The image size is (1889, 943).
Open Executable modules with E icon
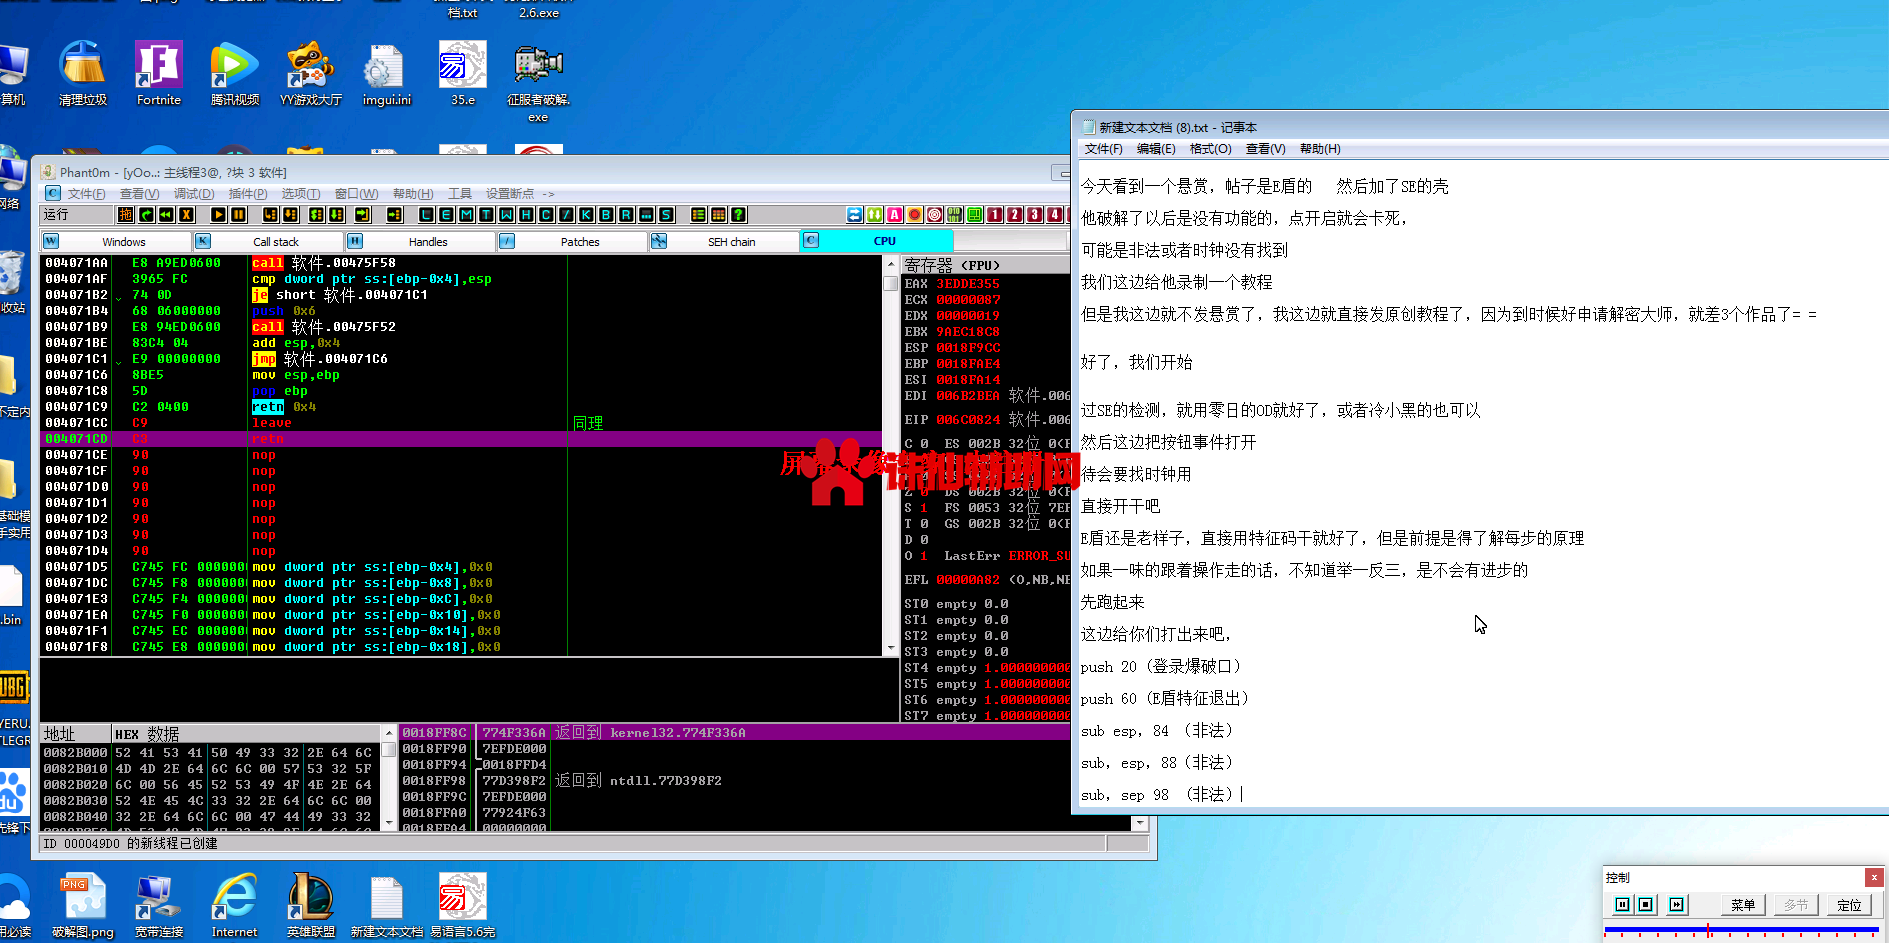[446, 215]
